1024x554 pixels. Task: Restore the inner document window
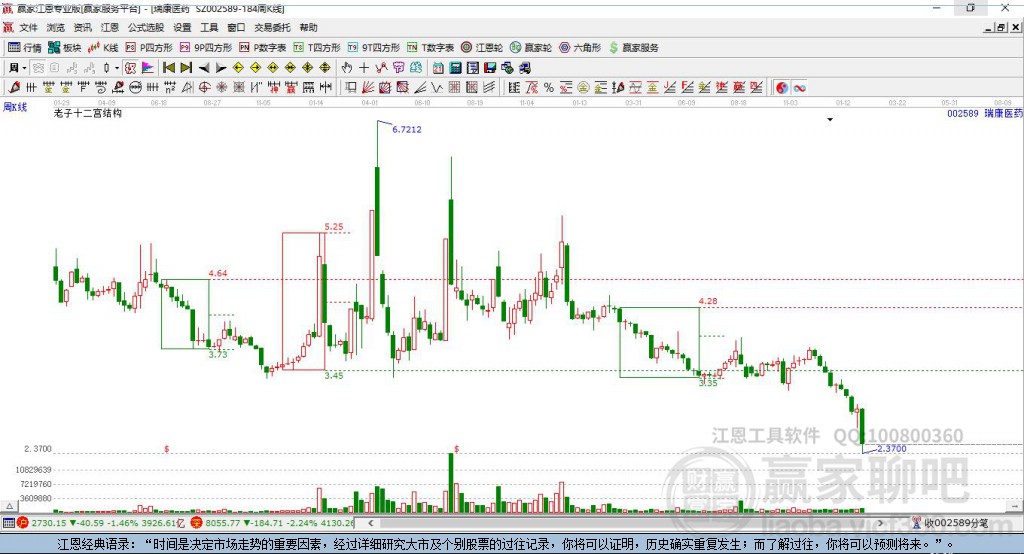coord(1000,27)
